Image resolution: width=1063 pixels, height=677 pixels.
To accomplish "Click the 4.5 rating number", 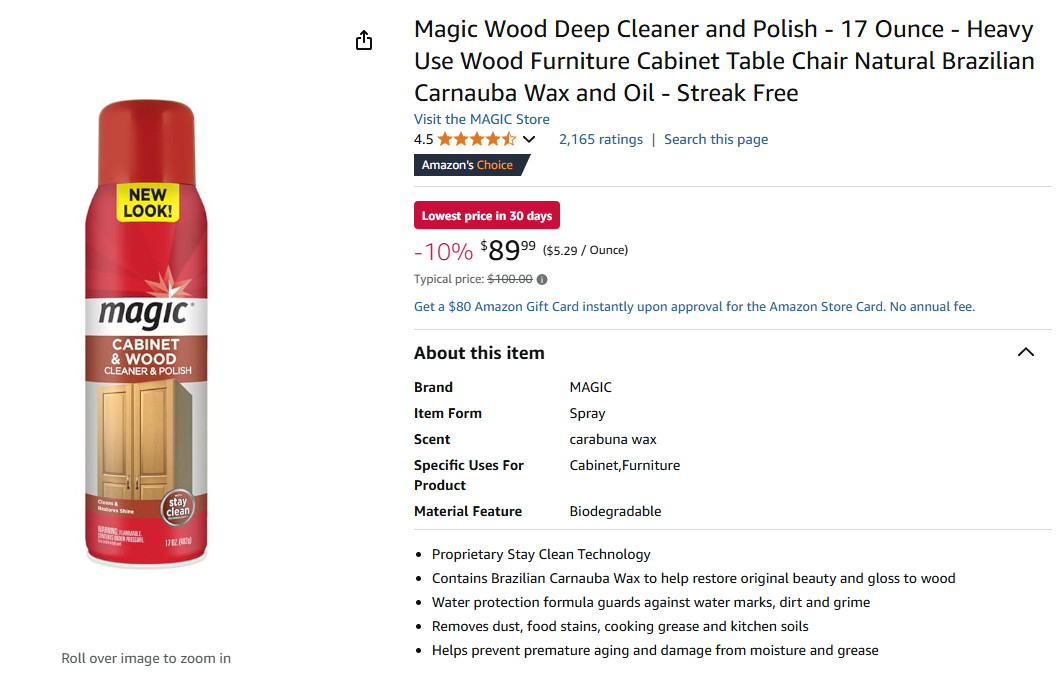I will tap(423, 139).
